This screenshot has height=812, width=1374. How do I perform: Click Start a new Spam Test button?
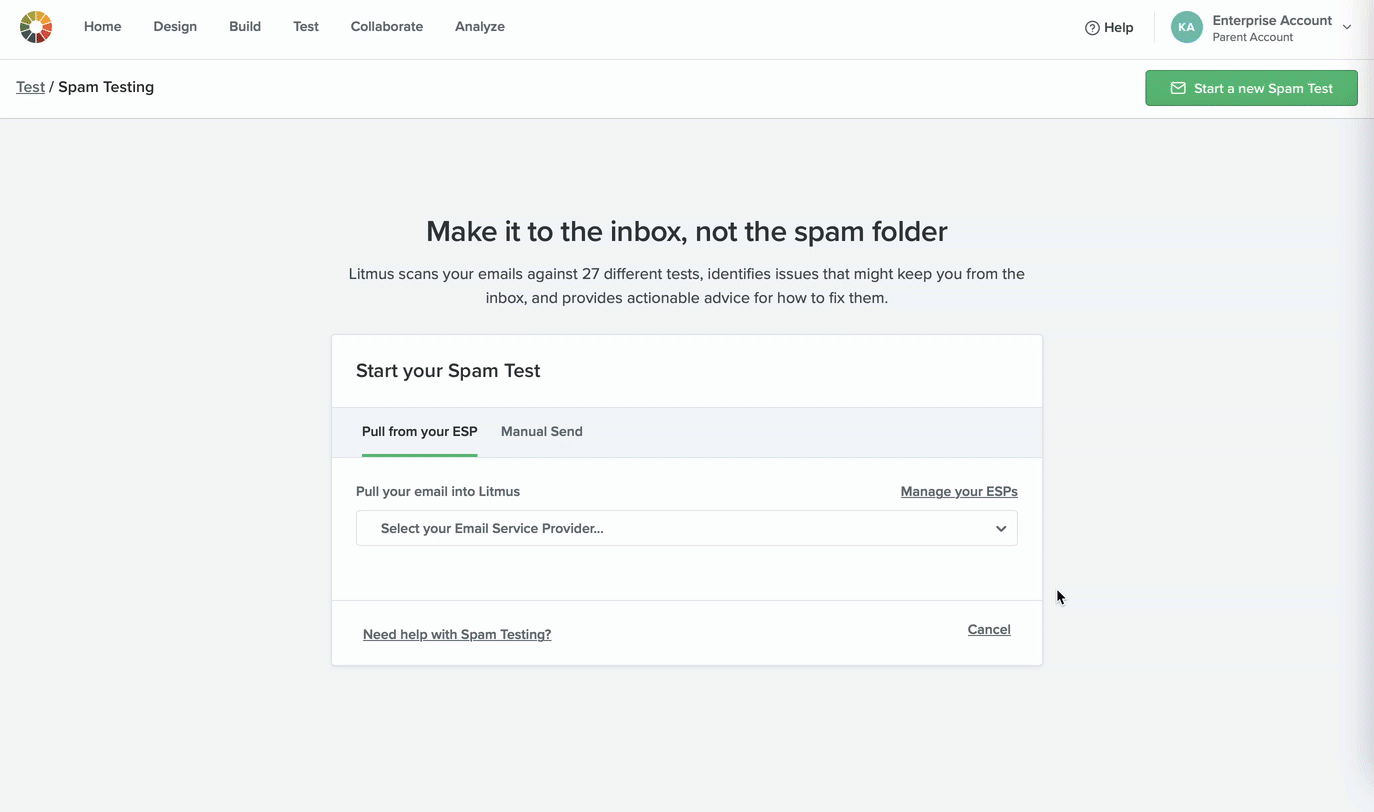pos(1251,88)
